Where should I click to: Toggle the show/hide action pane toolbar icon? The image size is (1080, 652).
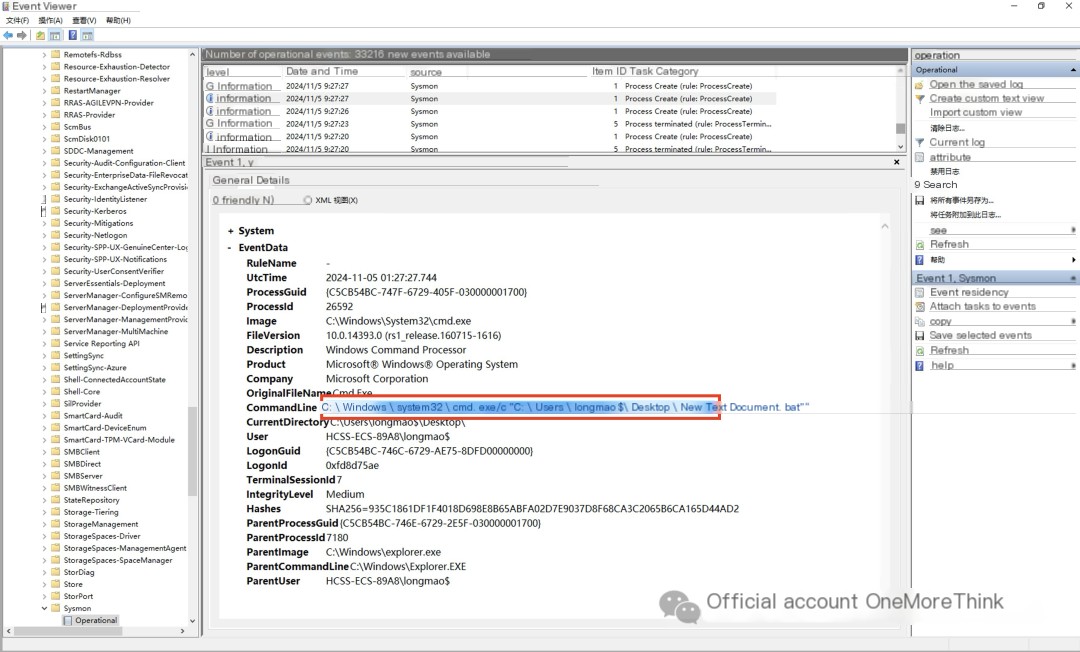87,35
